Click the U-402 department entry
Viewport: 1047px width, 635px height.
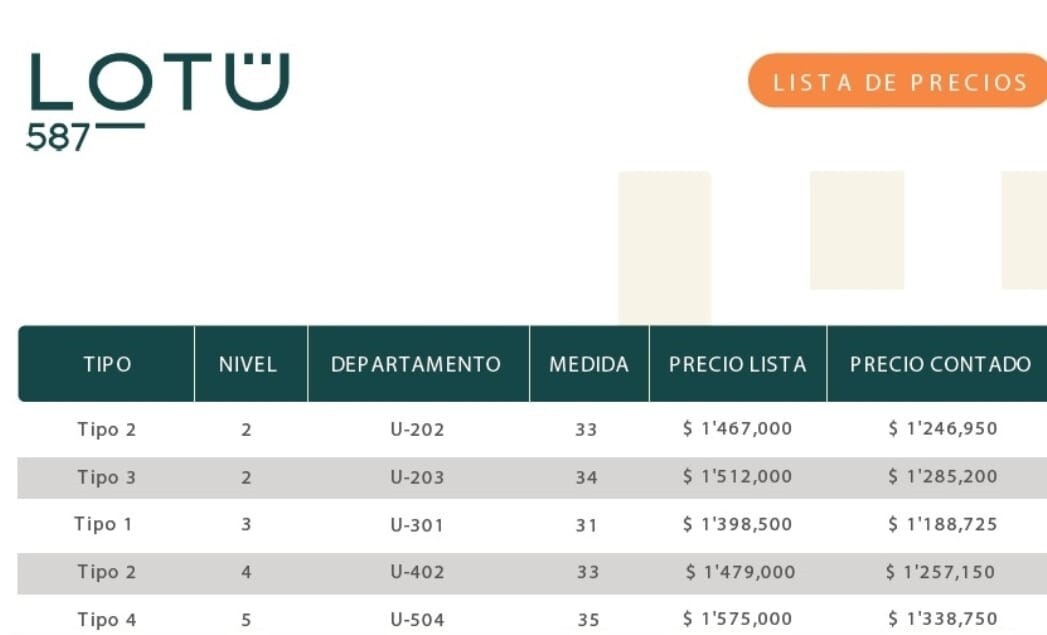click(417, 573)
